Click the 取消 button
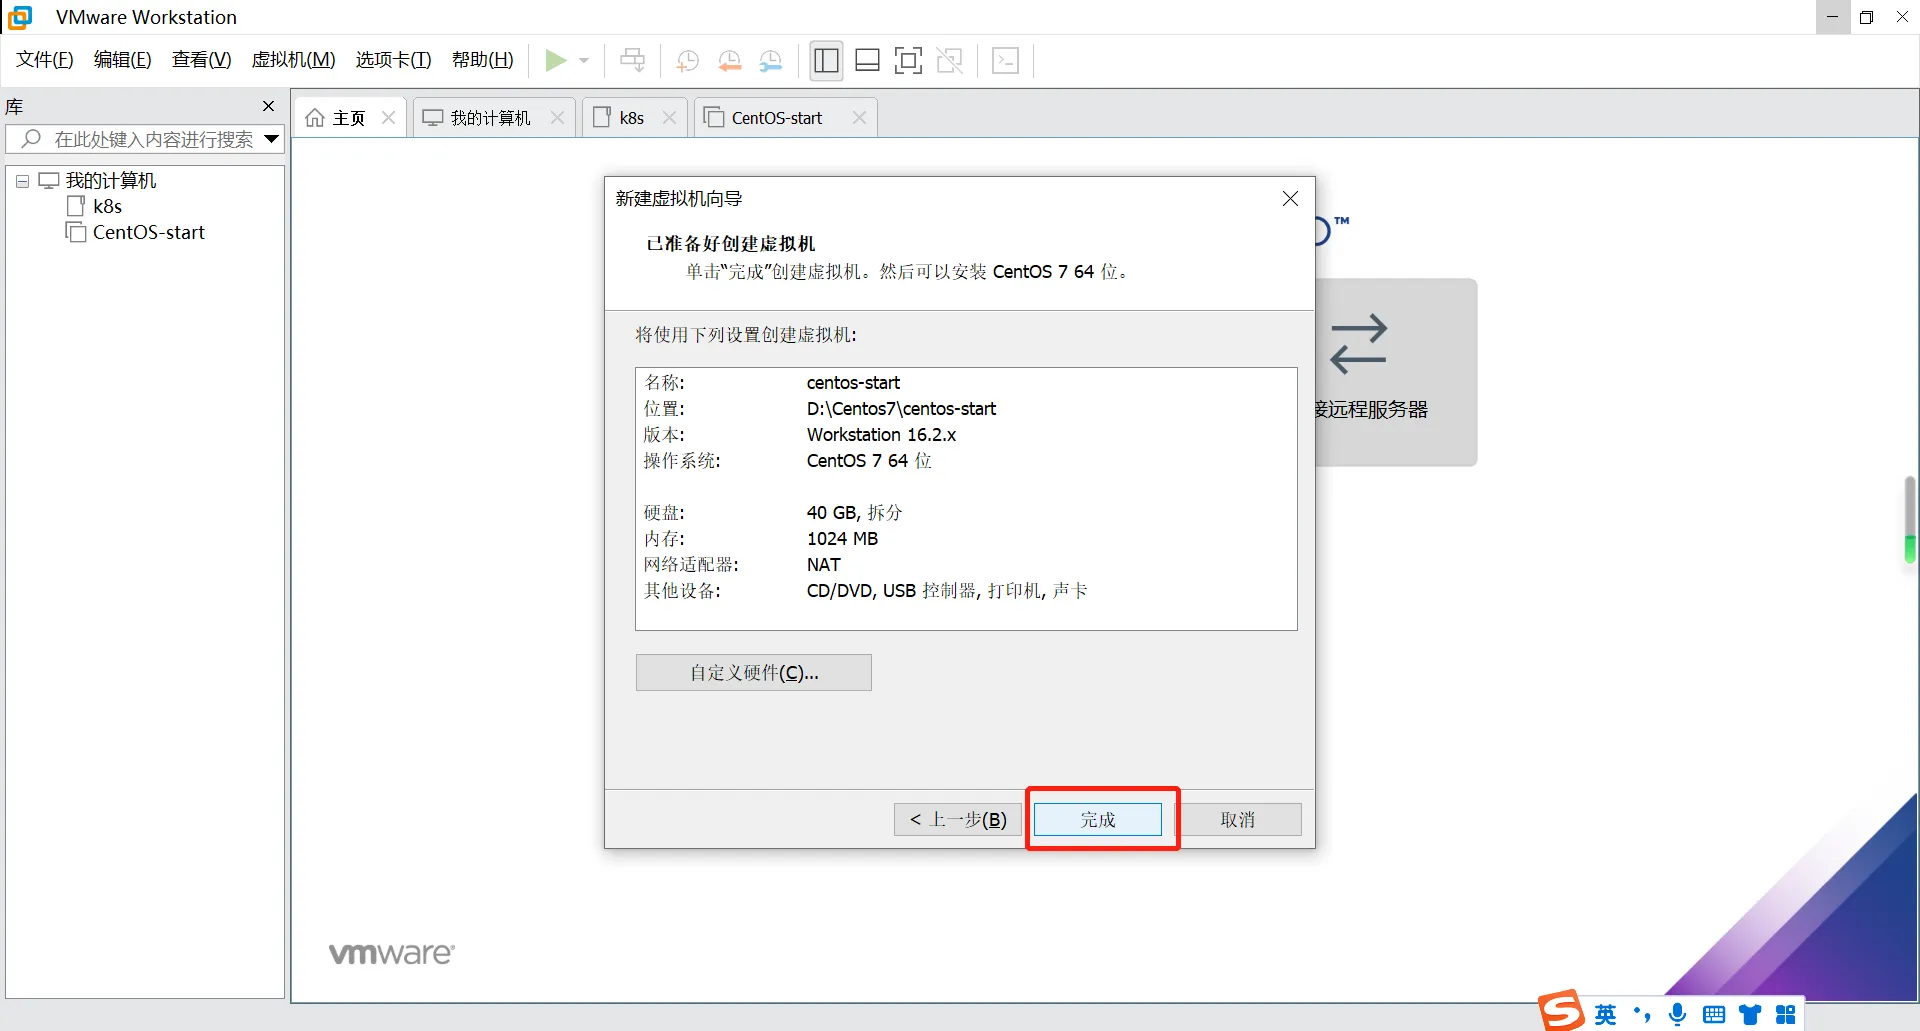This screenshot has width=1920, height=1031. coord(1237,820)
